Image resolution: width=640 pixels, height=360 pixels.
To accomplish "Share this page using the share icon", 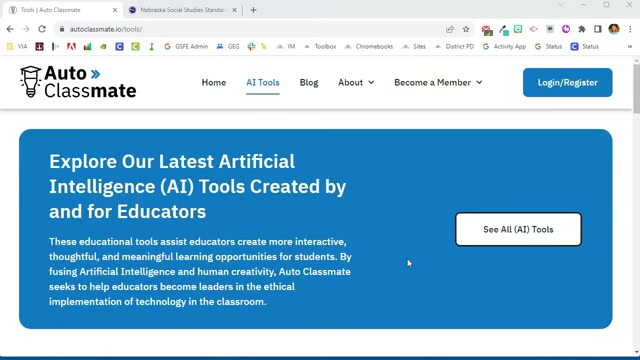I will [x=450, y=29].
